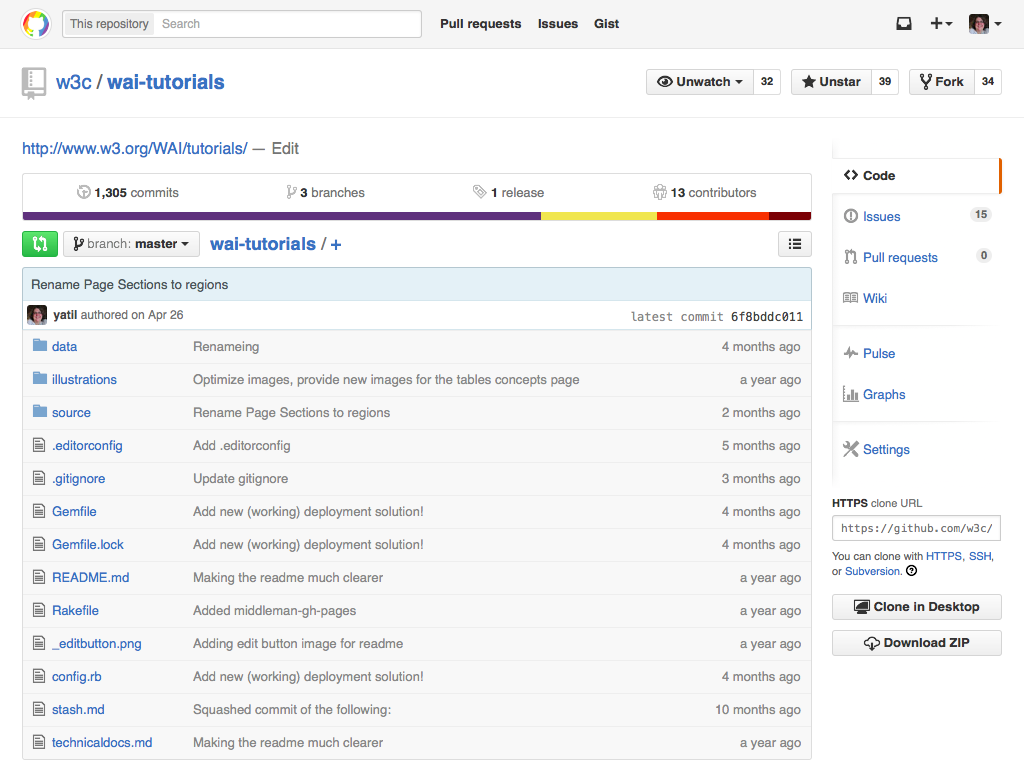View the 3 branches

325,193
